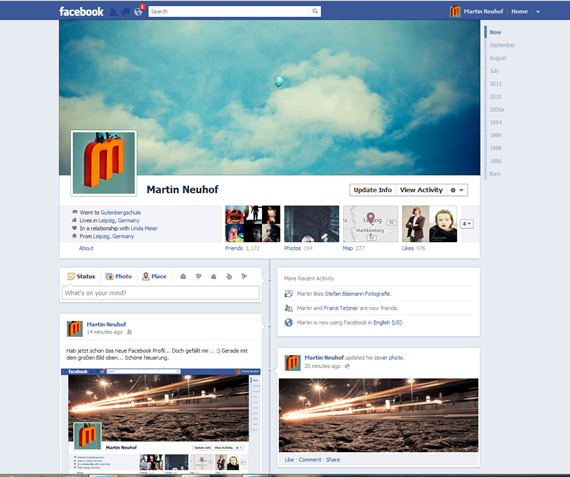Go to Home in top bar
Image resolution: width=570 pixels, height=477 pixels.
click(x=519, y=12)
